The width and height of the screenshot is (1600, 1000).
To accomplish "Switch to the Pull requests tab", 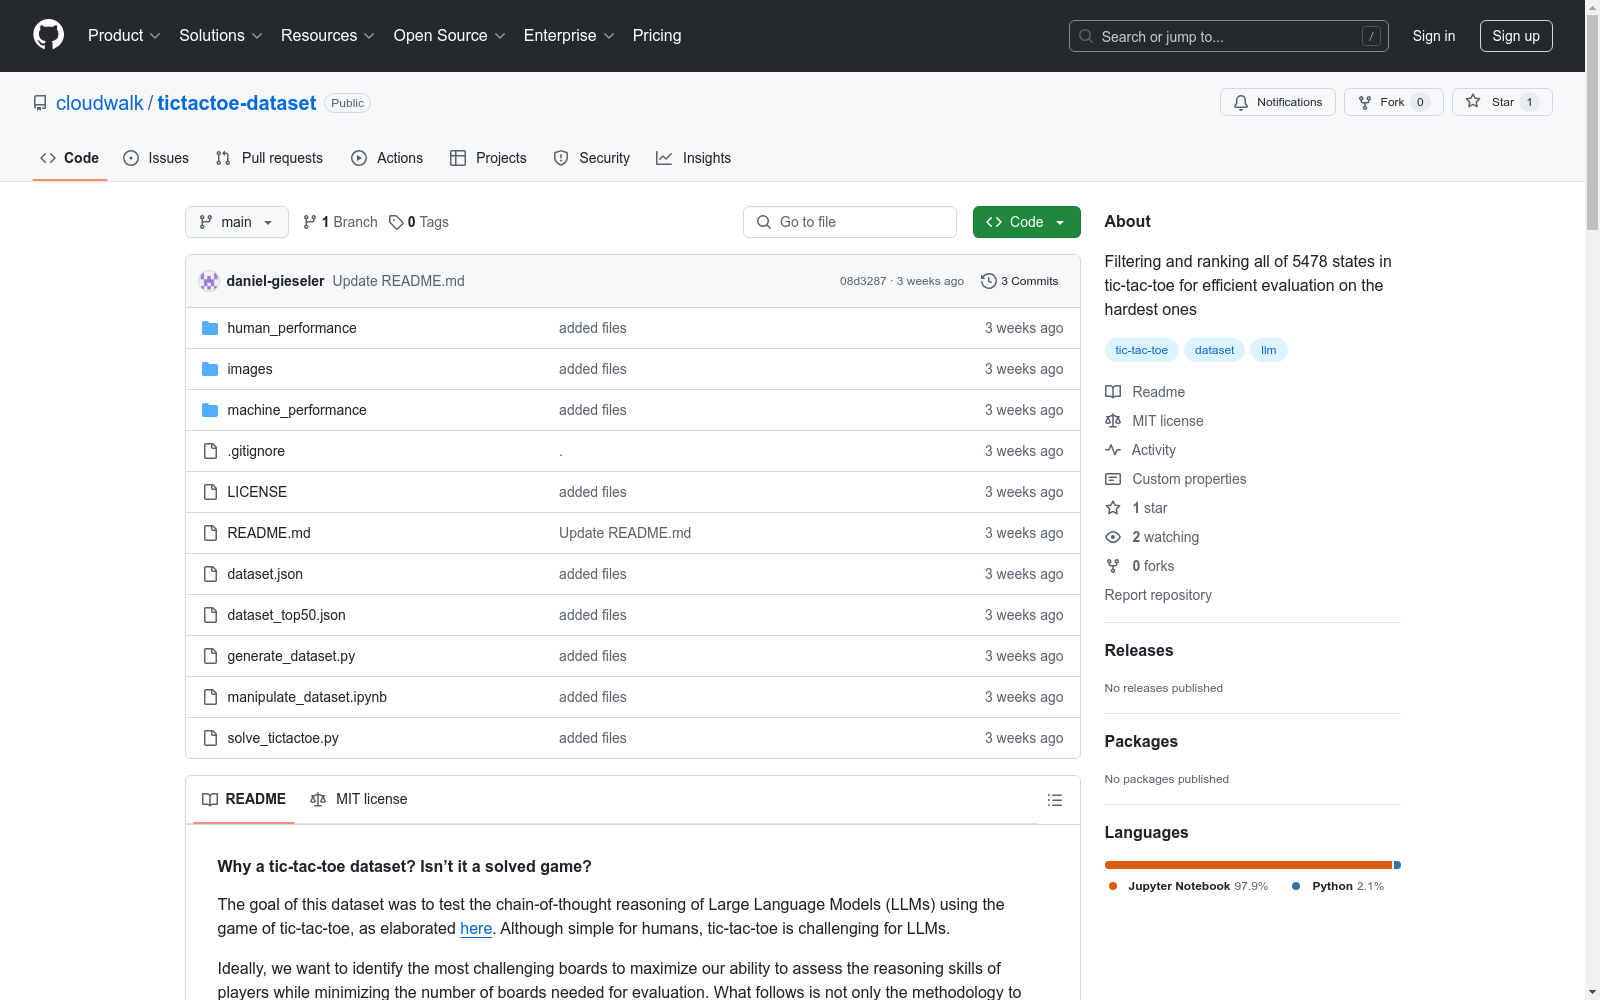I will click(269, 158).
